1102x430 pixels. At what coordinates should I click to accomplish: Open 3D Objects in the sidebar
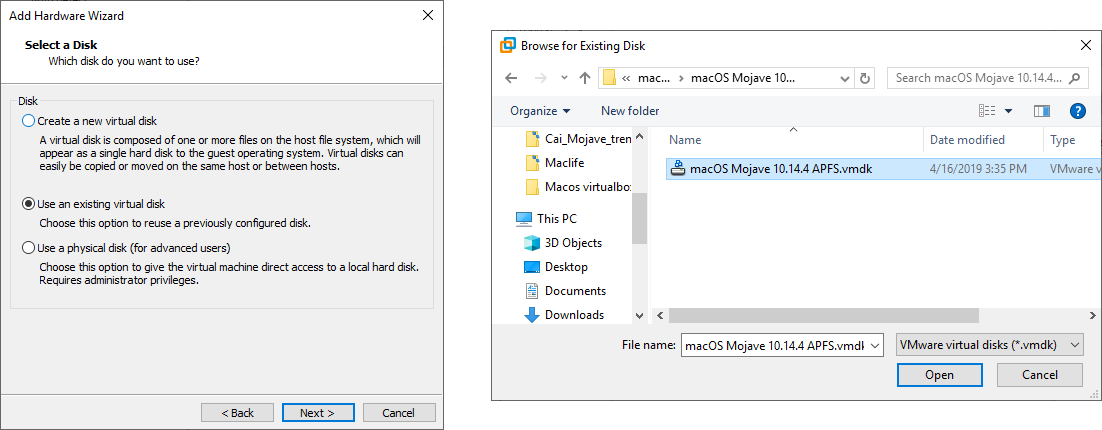[x=573, y=243]
